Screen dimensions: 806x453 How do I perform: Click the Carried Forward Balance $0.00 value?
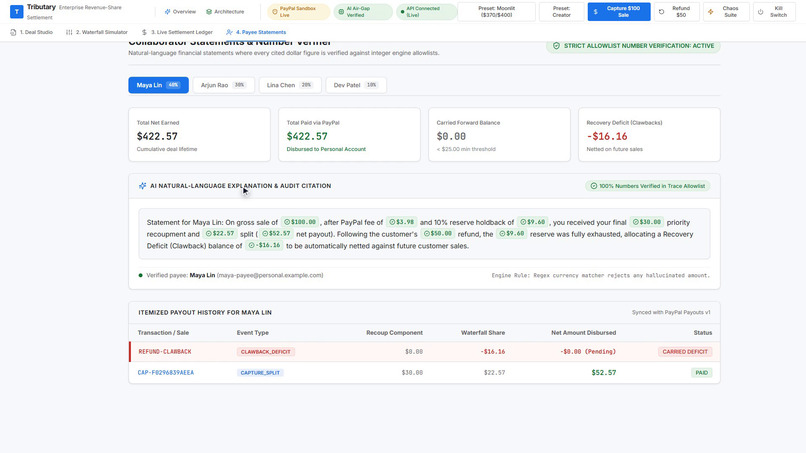[x=451, y=136]
